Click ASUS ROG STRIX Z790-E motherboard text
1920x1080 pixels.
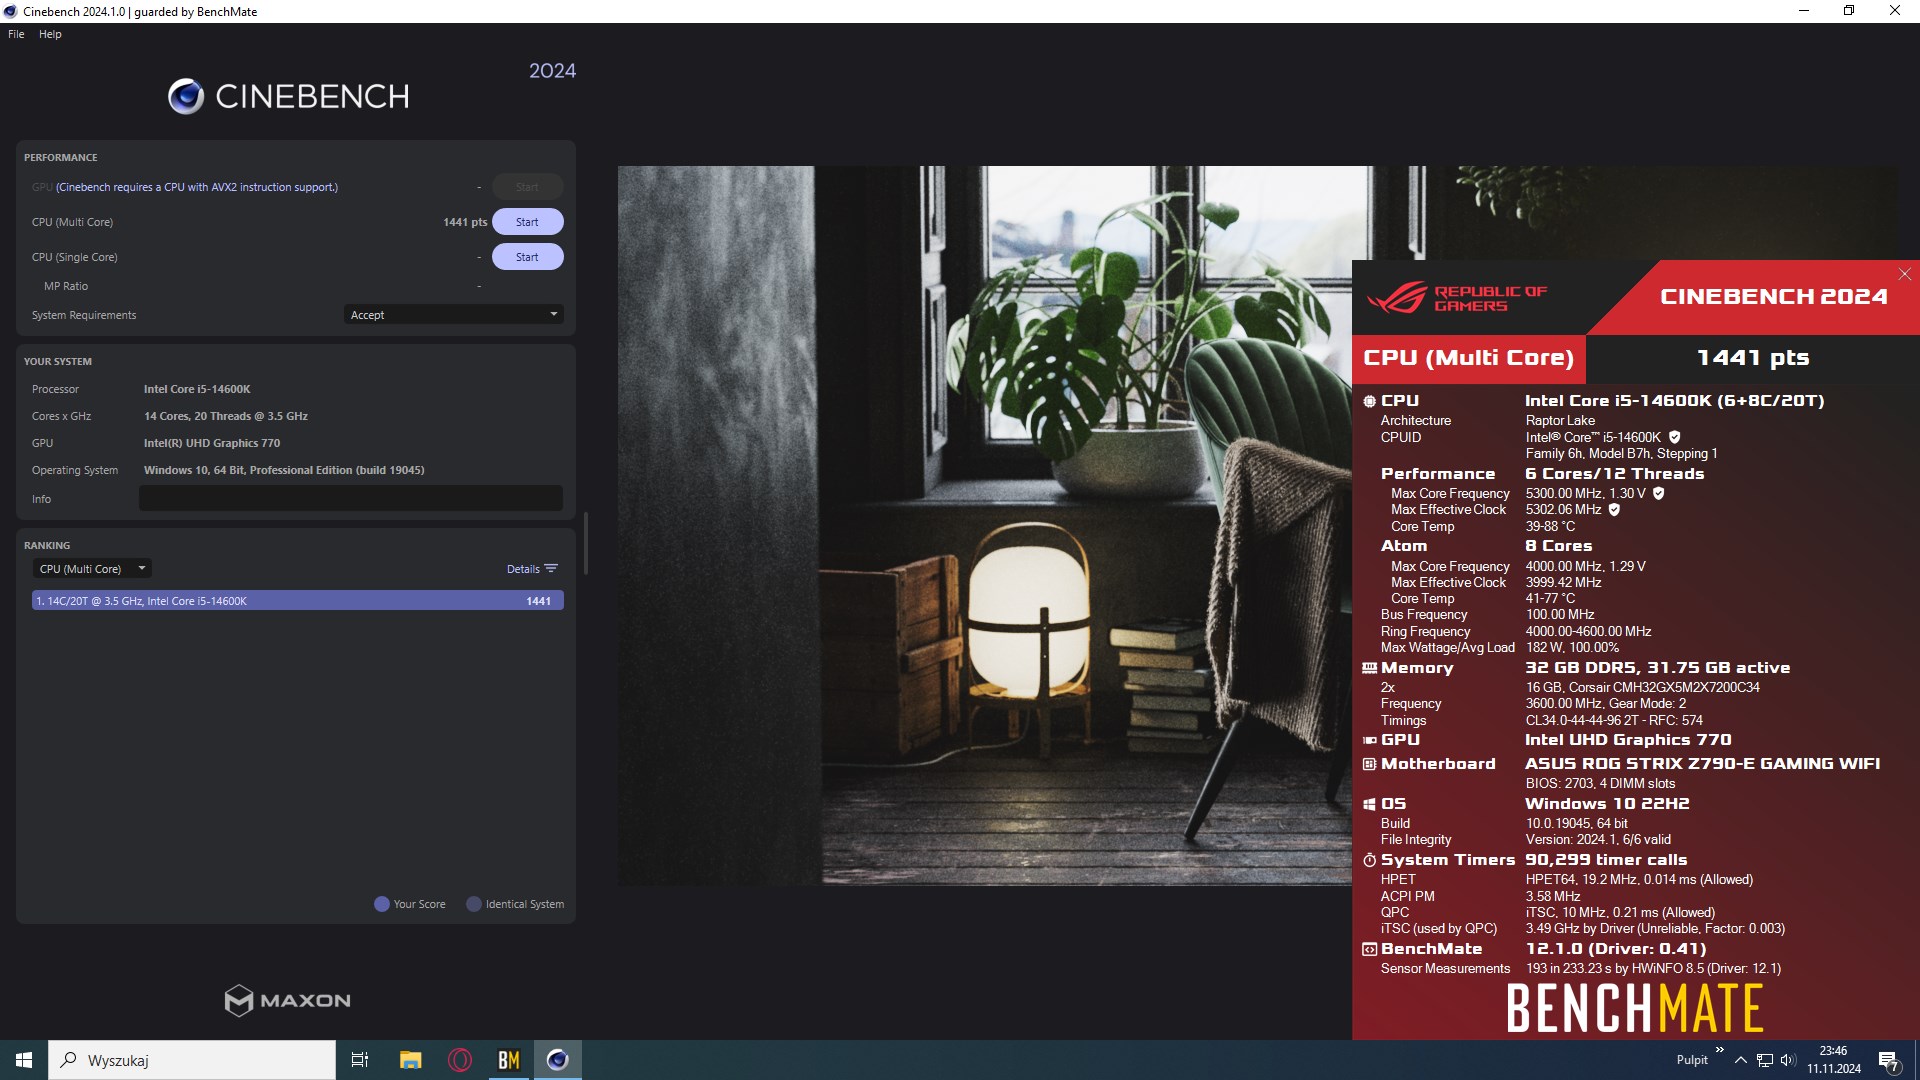pyautogui.click(x=1702, y=764)
